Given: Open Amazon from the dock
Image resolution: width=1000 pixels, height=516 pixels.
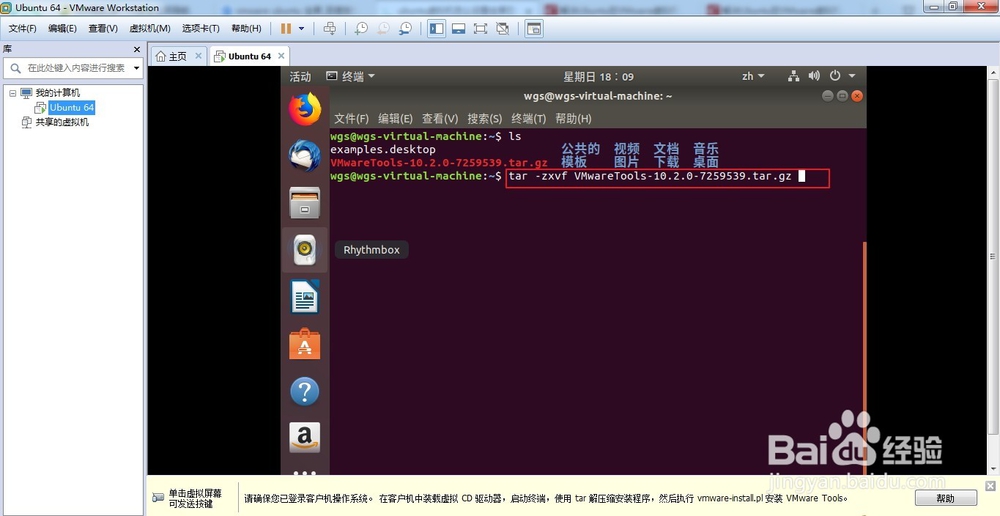Looking at the screenshot, I should click(x=305, y=438).
